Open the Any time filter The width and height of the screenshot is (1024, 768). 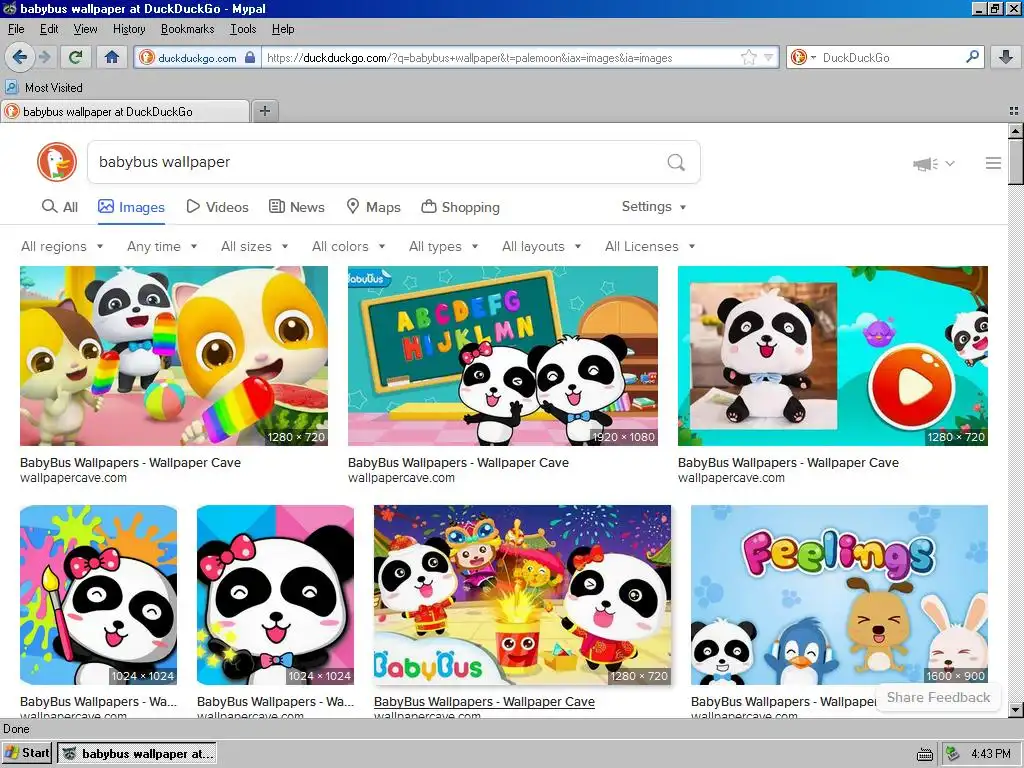[x=162, y=246]
